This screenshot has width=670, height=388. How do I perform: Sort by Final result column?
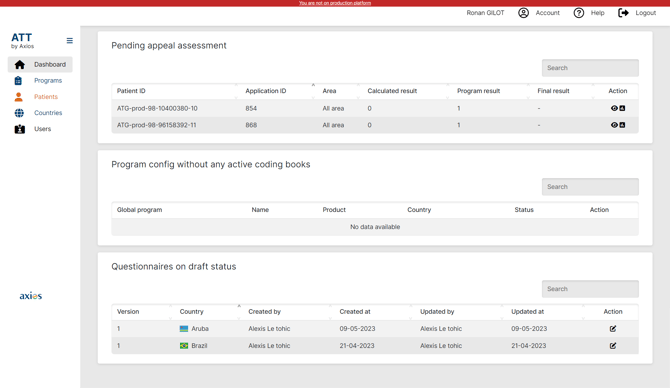553,91
